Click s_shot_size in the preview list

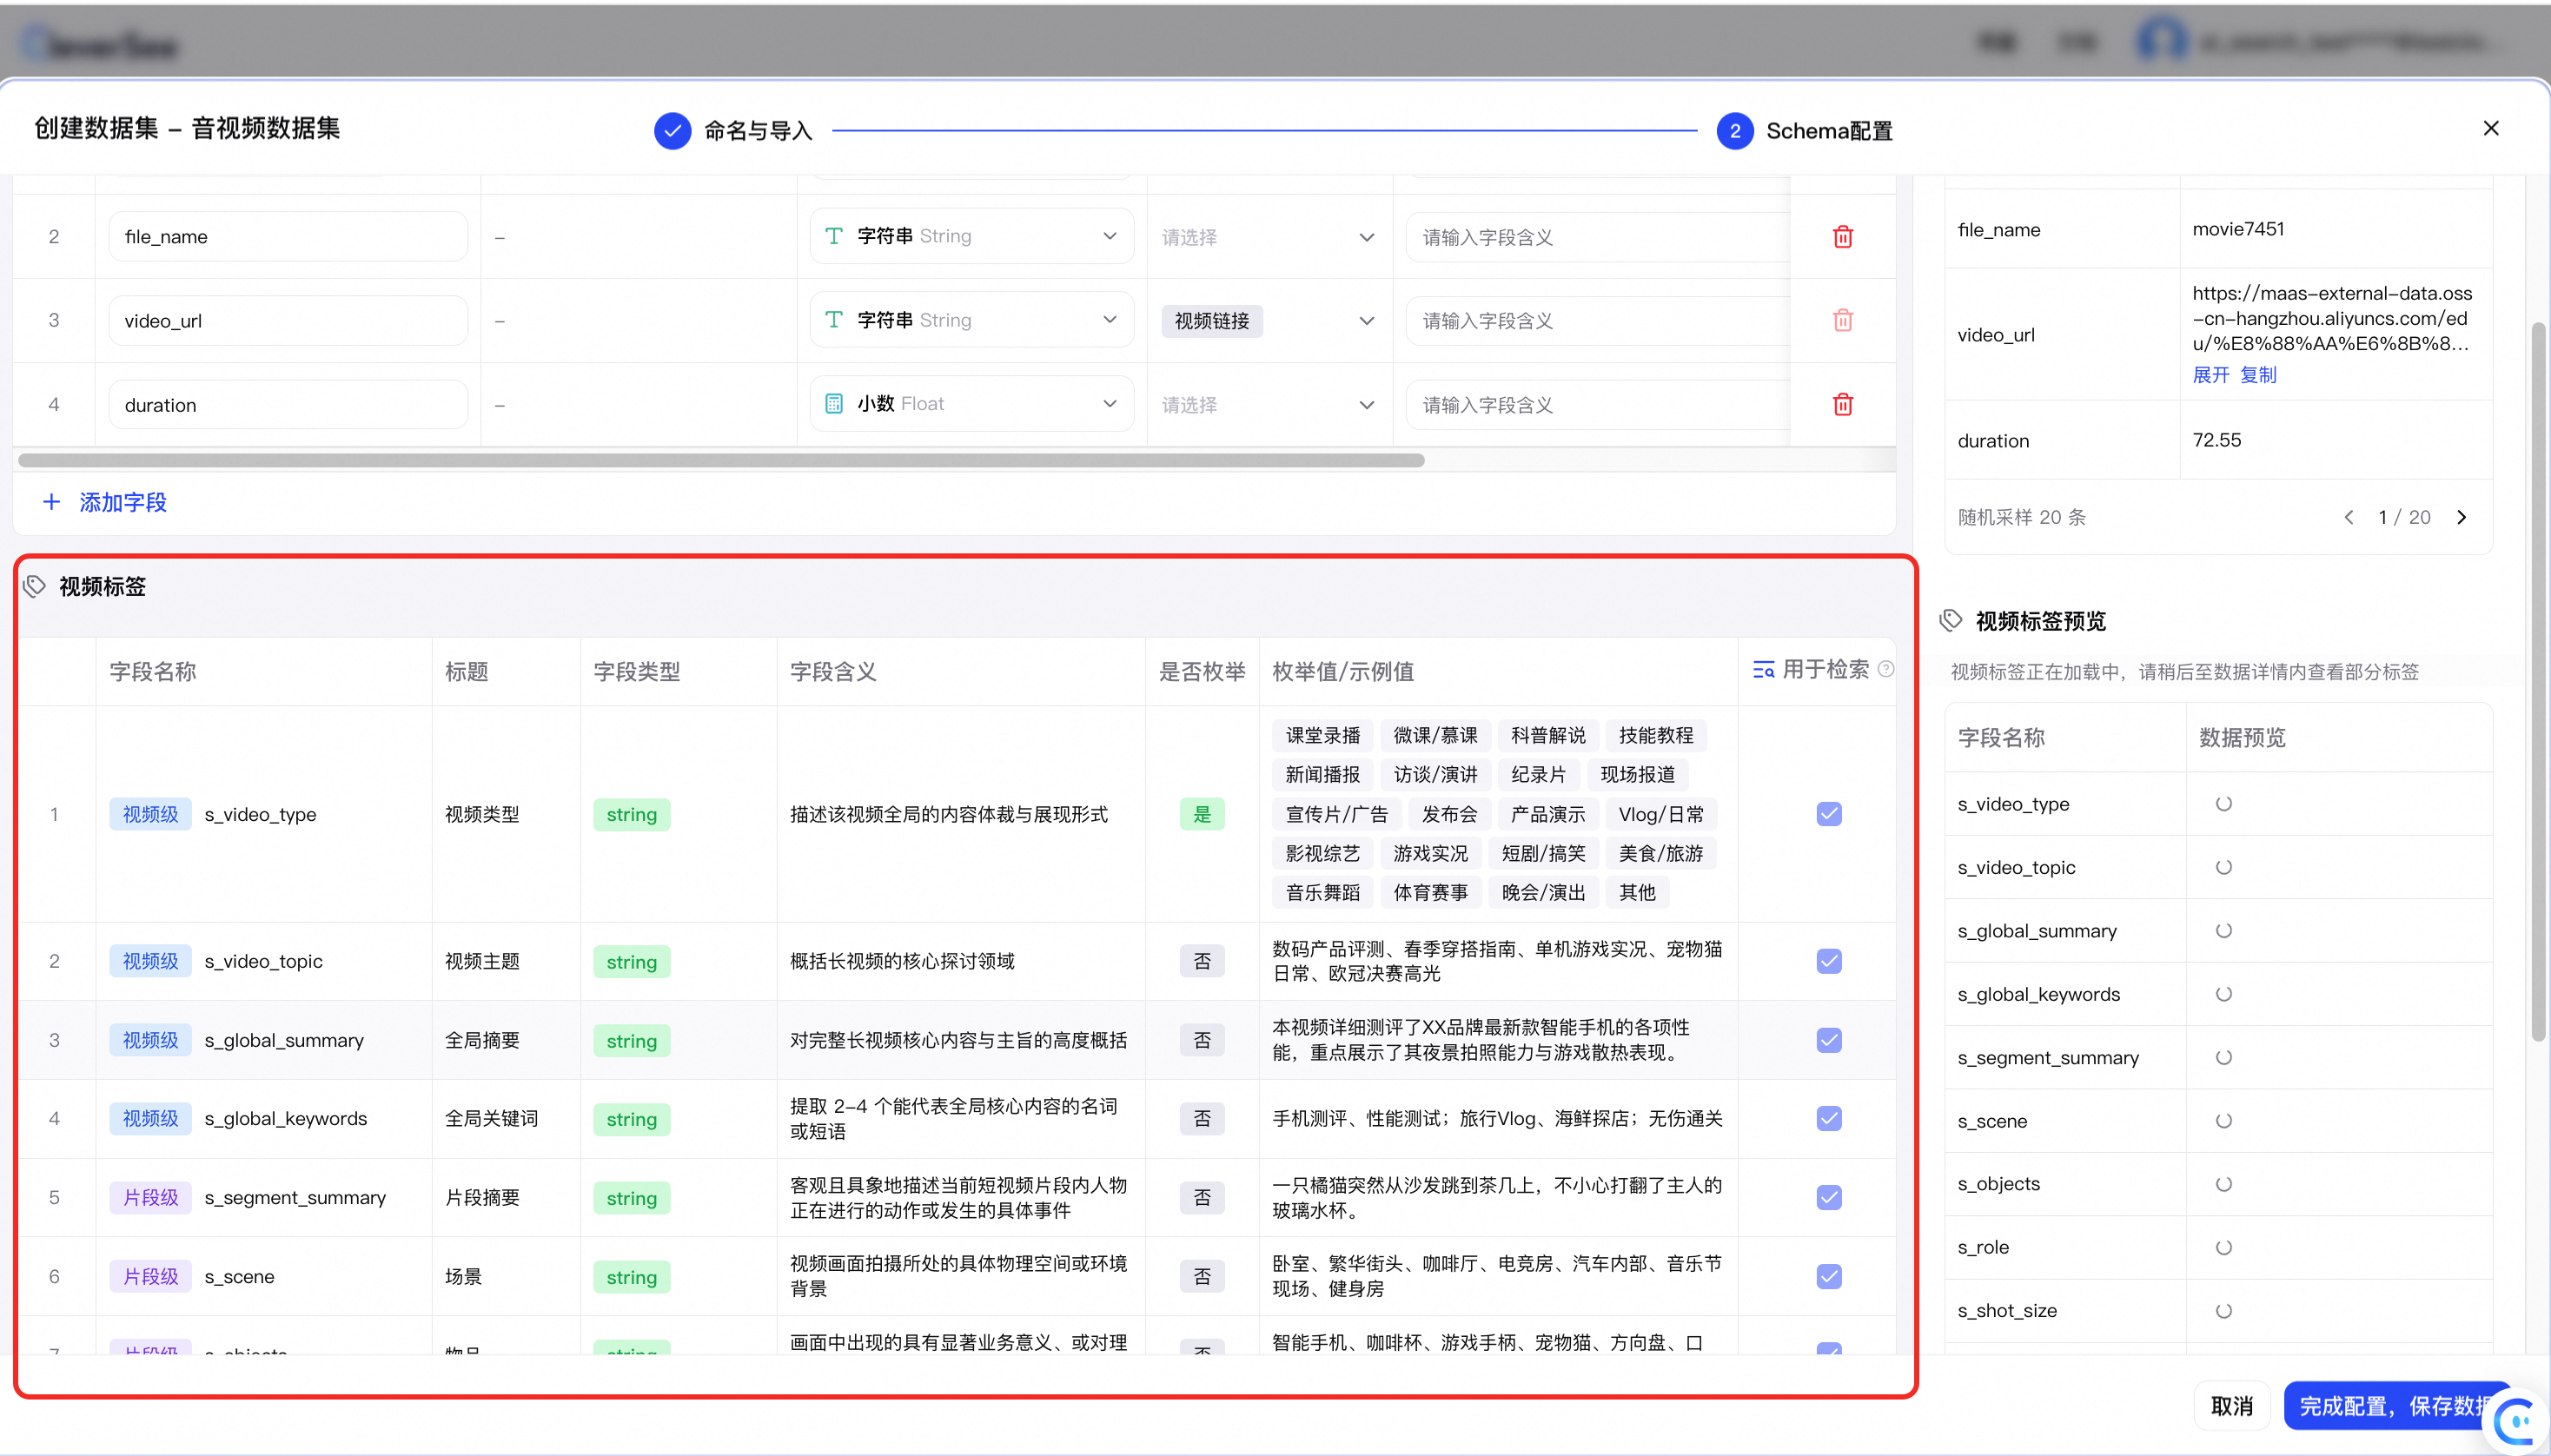point(2007,1311)
